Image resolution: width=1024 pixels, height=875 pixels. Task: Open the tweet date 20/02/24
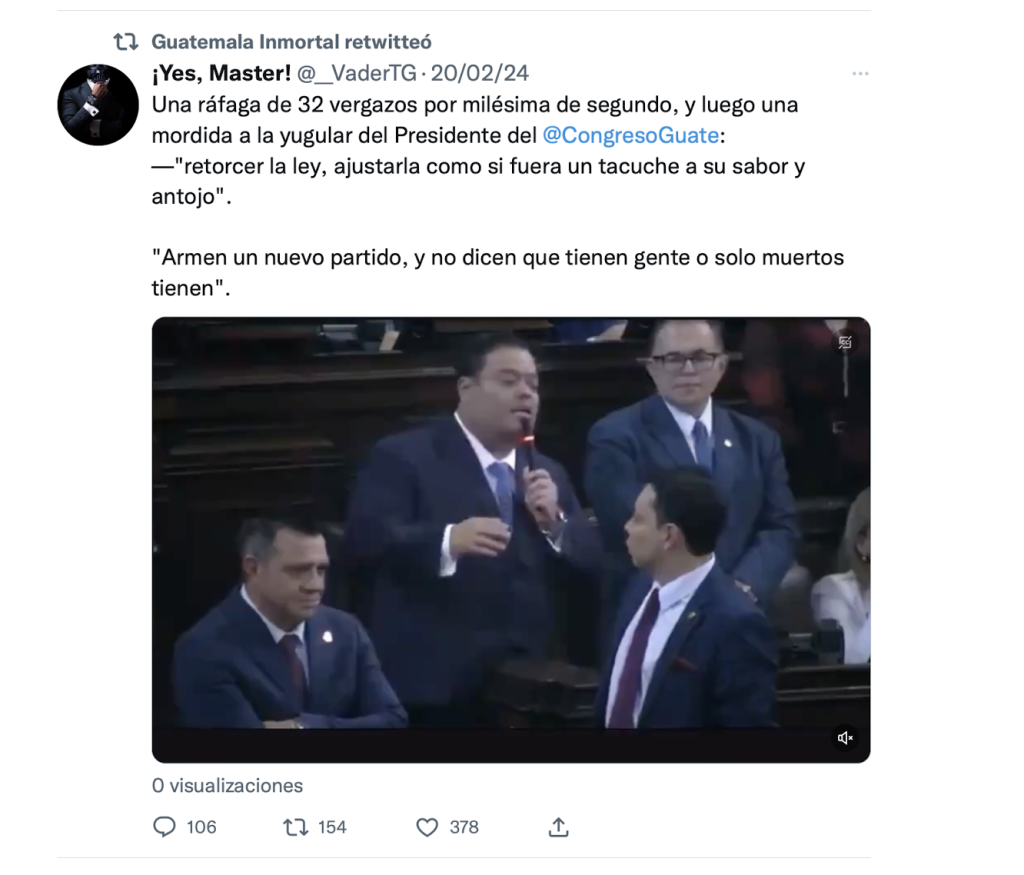pos(479,73)
